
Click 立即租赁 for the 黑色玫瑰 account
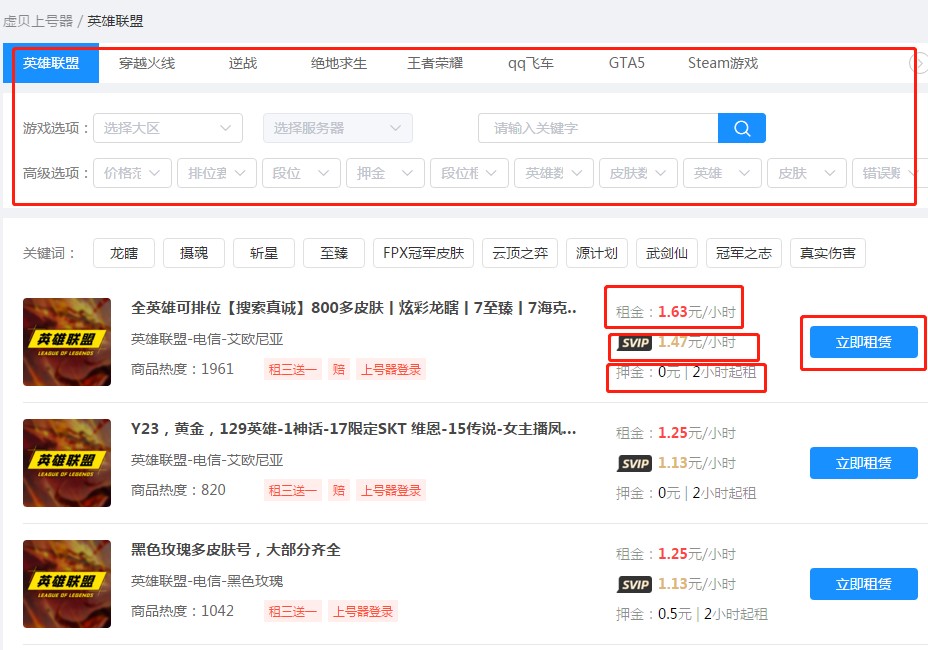click(863, 584)
